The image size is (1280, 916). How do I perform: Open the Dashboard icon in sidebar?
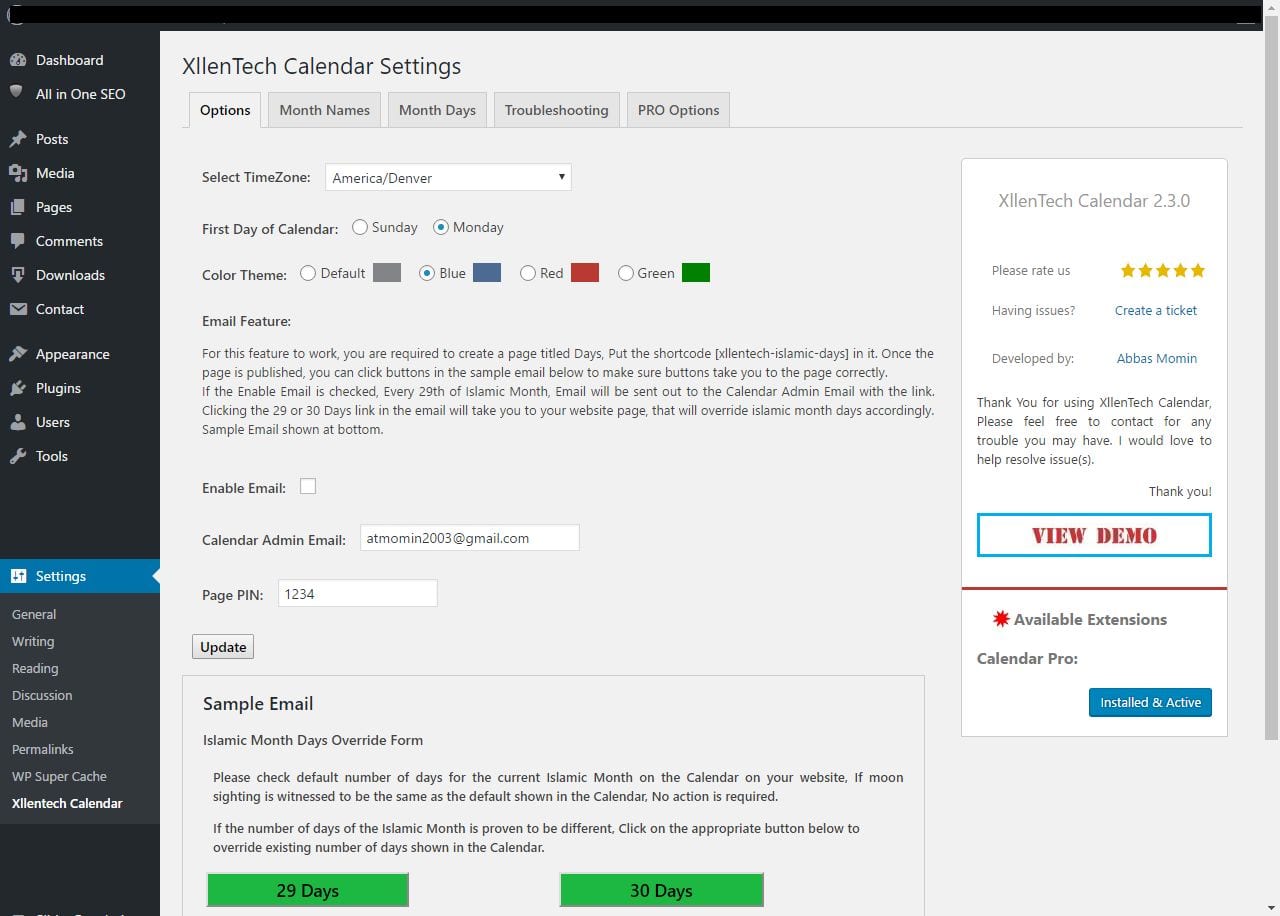click(x=17, y=60)
